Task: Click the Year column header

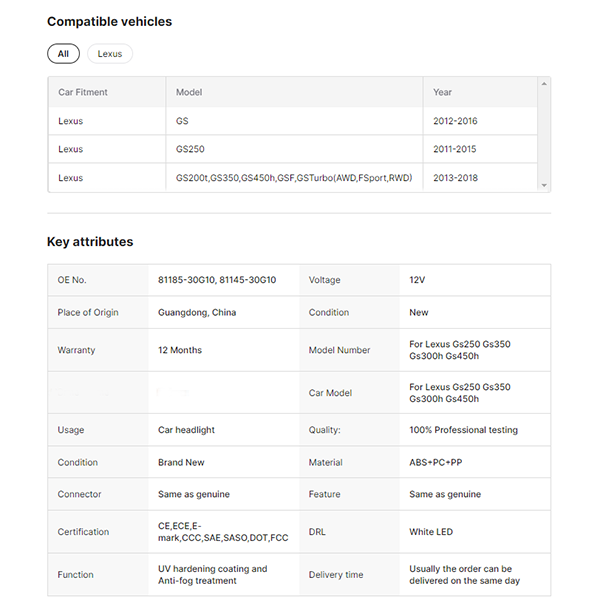Action: (x=443, y=92)
